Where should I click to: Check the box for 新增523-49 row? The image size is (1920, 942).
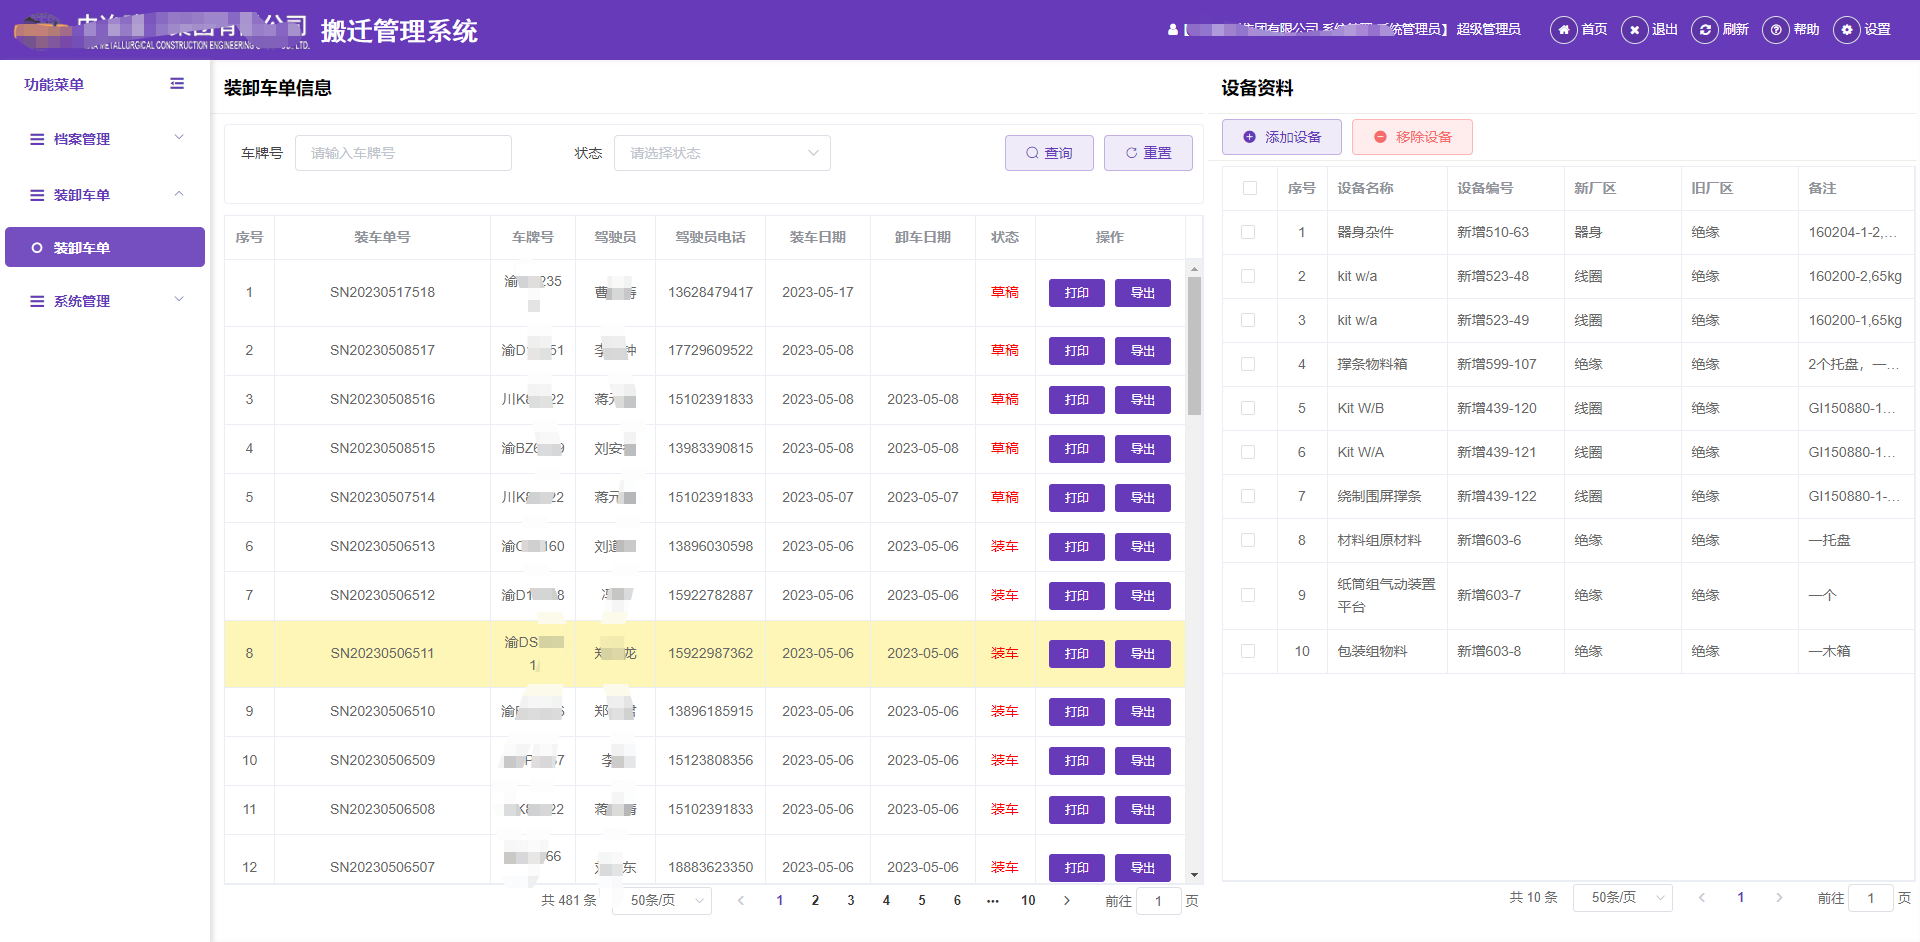1248,320
